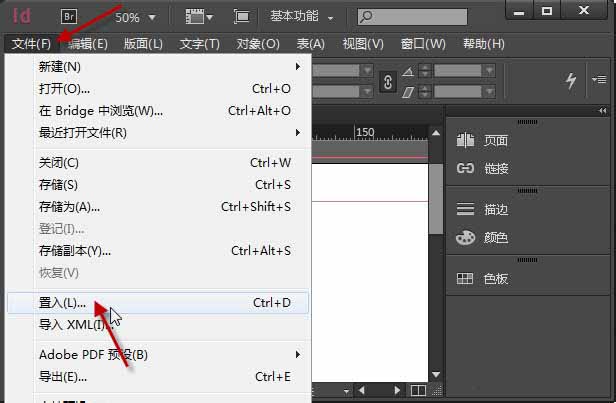Click the search field in title bar

click(412, 16)
